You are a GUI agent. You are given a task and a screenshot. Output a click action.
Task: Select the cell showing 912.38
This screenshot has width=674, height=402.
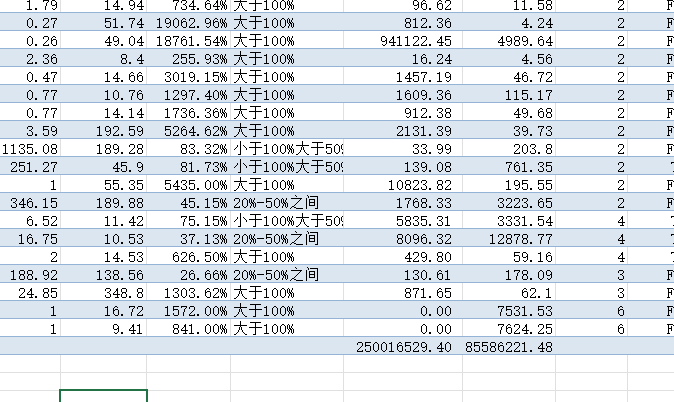pyautogui.click(x=403, y=113)
